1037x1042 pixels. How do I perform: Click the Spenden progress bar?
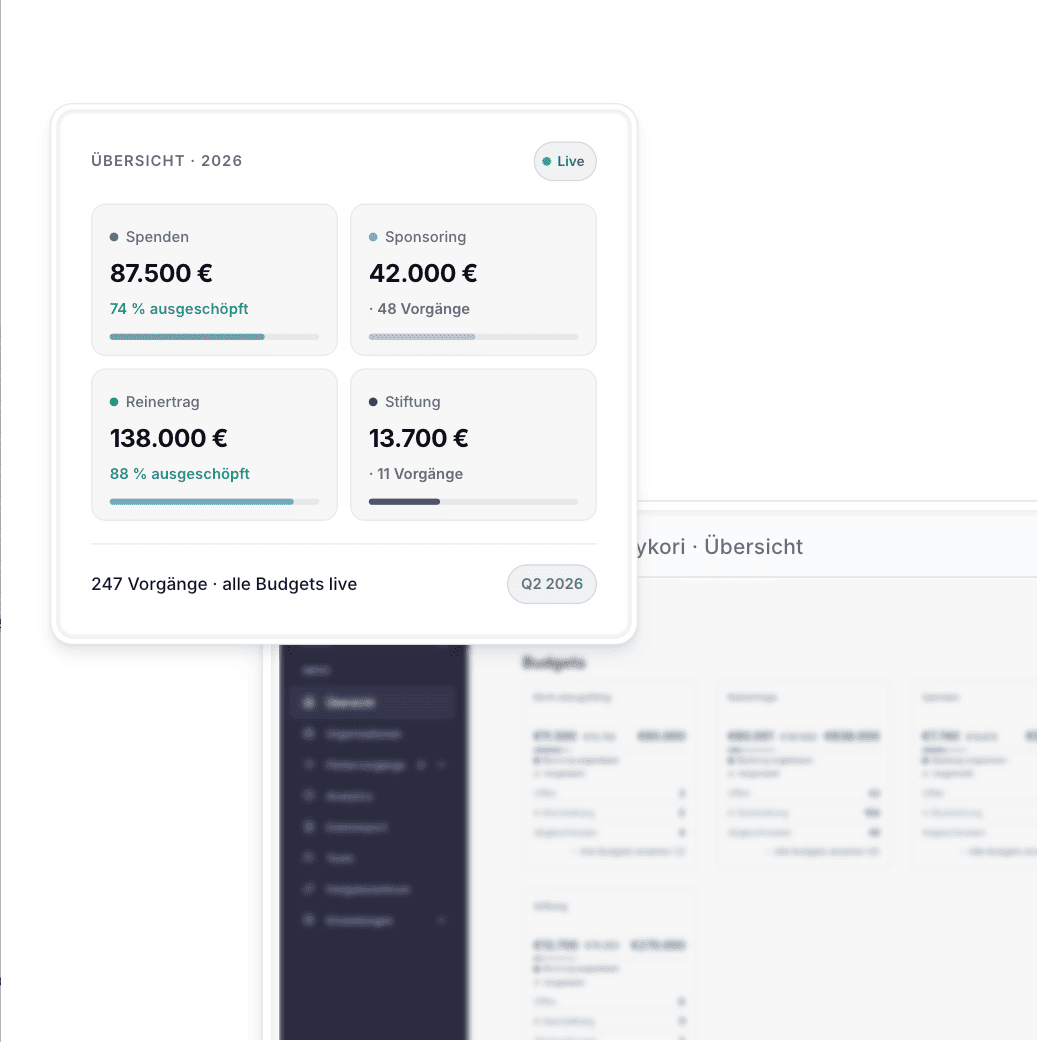pyautogui.click(x=214, y=337)
